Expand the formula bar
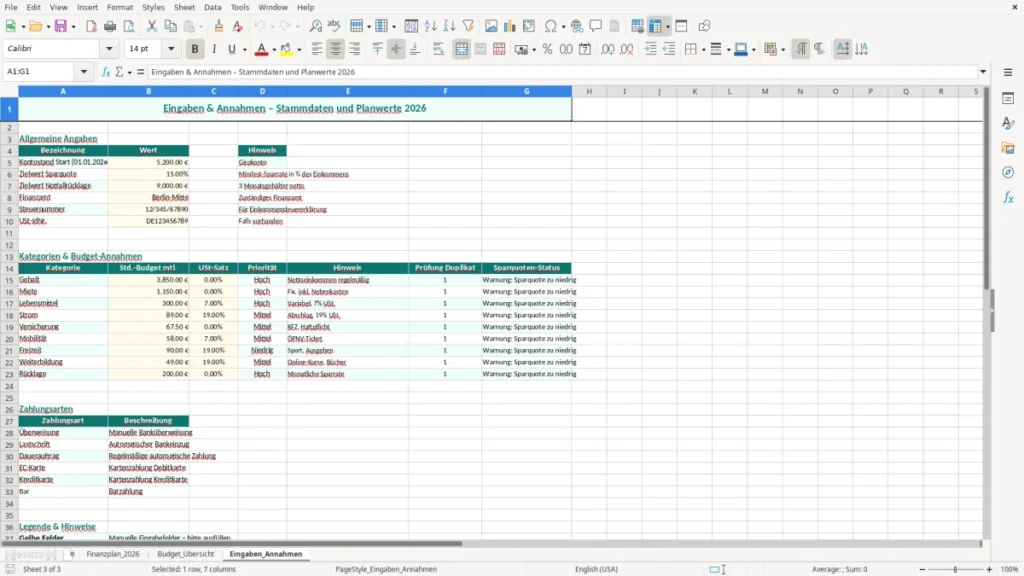The image size is (1024, 576). pyautogui.click(x=982, y=72)
